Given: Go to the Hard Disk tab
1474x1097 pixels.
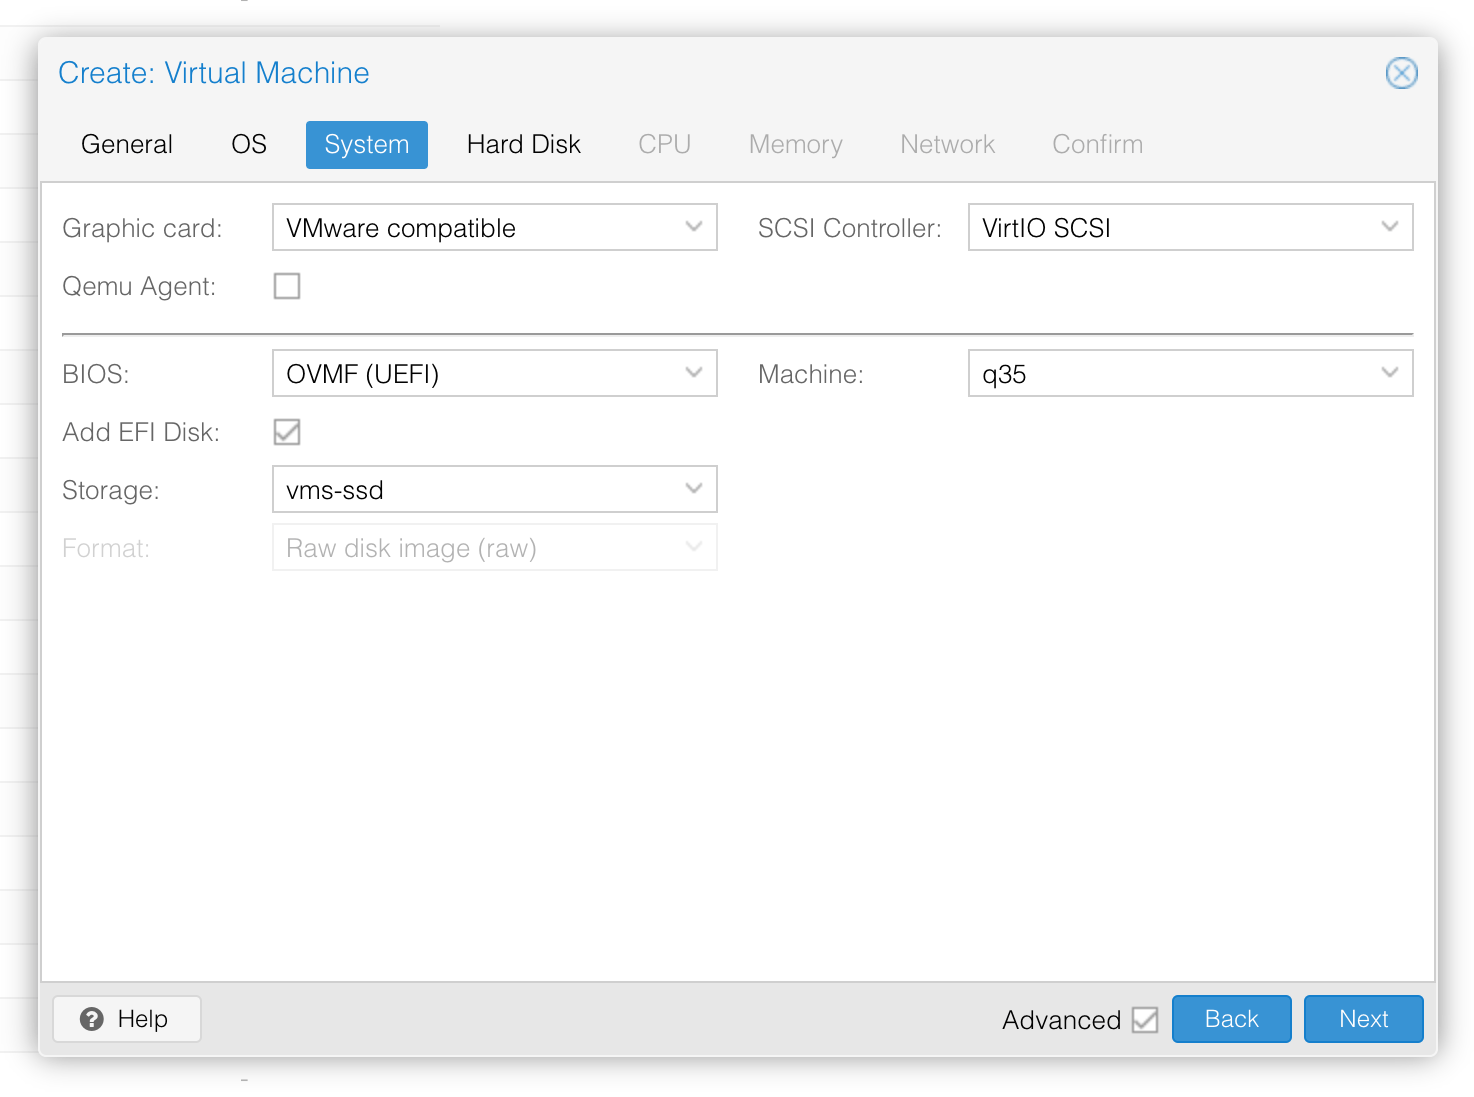Looking at the screenshot, I should [x=523, y=145].
